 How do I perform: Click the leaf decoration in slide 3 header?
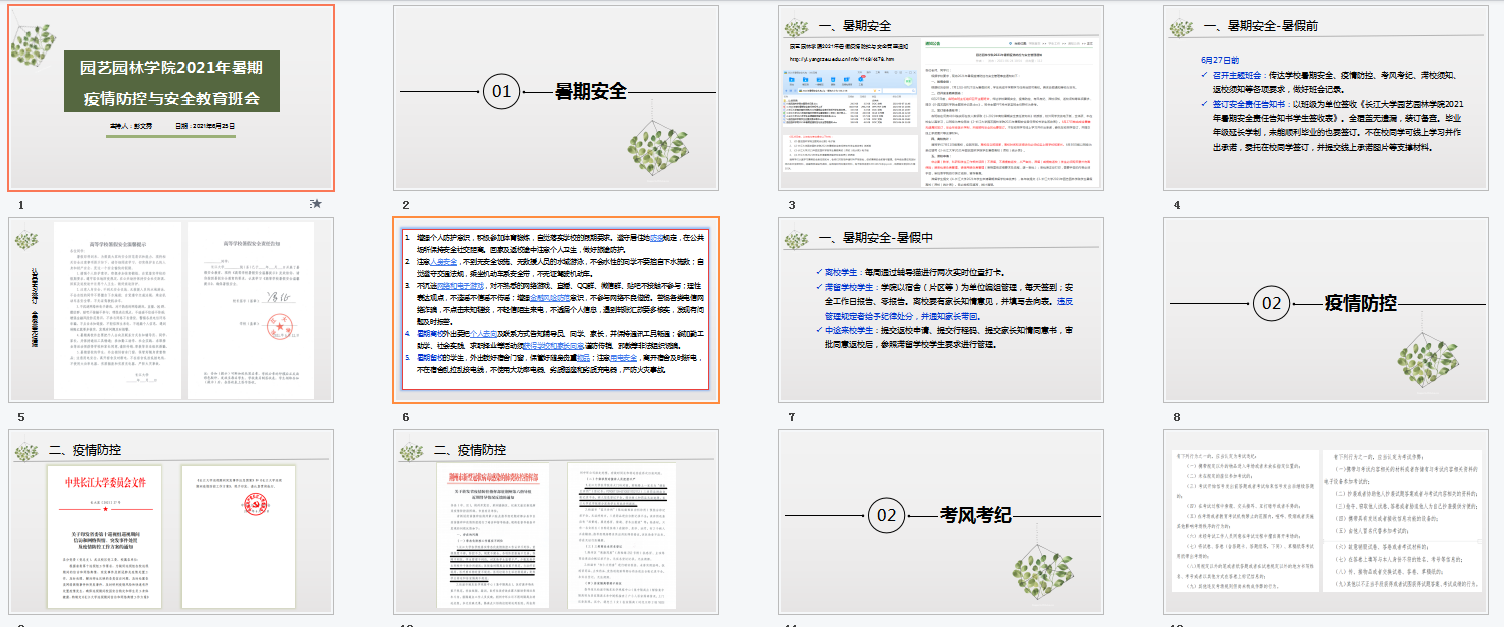point(797,26)
